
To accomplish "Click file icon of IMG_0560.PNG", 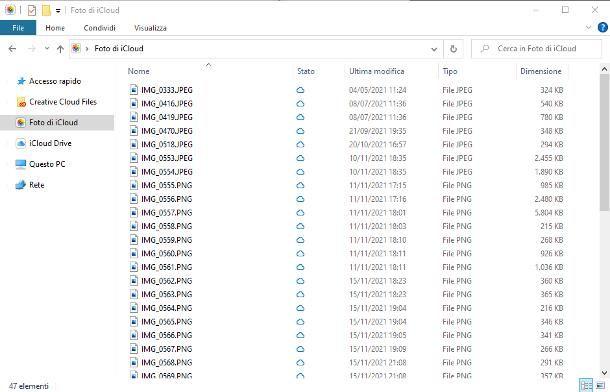I will [134, 254].
